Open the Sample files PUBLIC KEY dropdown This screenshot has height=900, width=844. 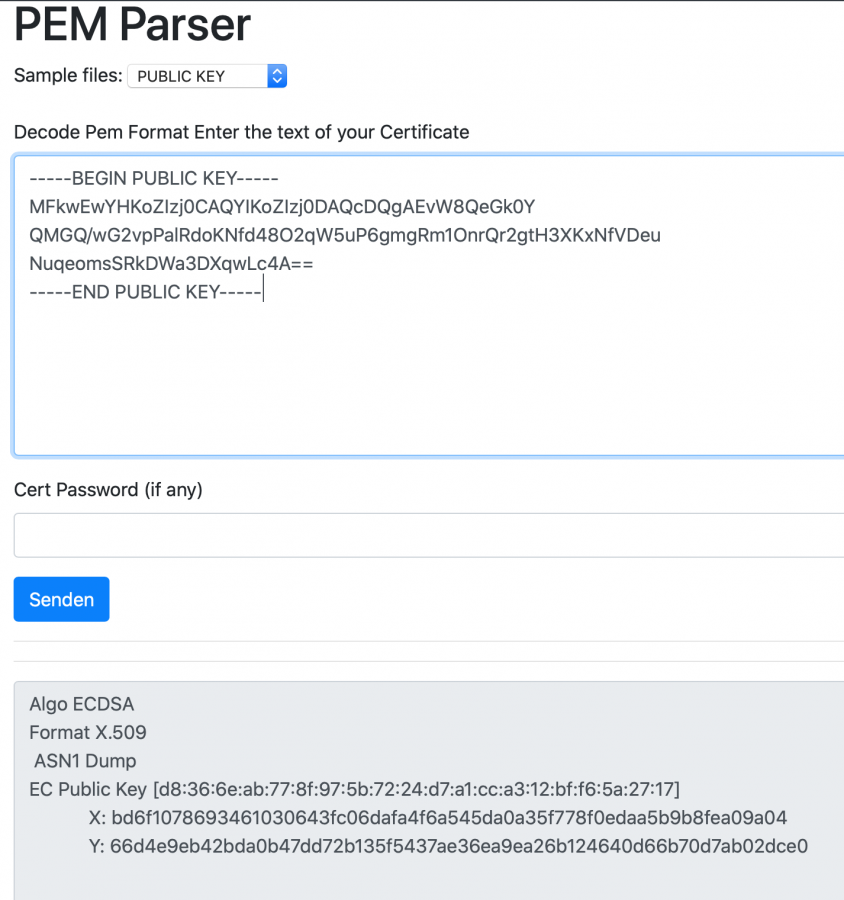207,76
